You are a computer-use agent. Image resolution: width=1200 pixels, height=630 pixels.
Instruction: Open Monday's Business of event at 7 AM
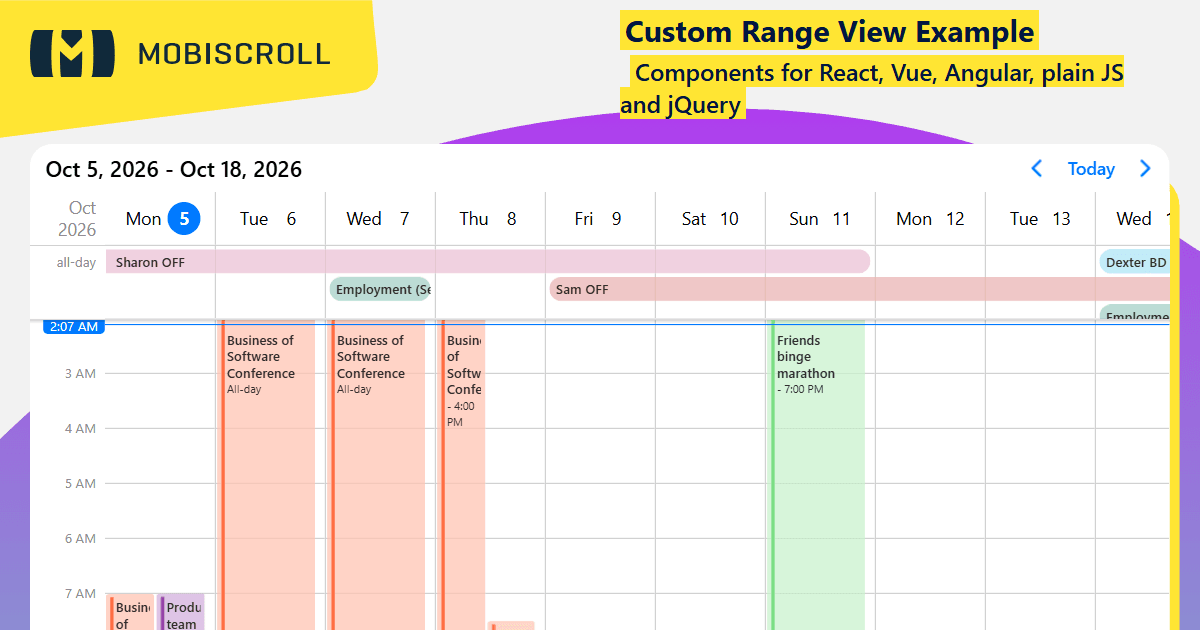click(x=131, y=612)
